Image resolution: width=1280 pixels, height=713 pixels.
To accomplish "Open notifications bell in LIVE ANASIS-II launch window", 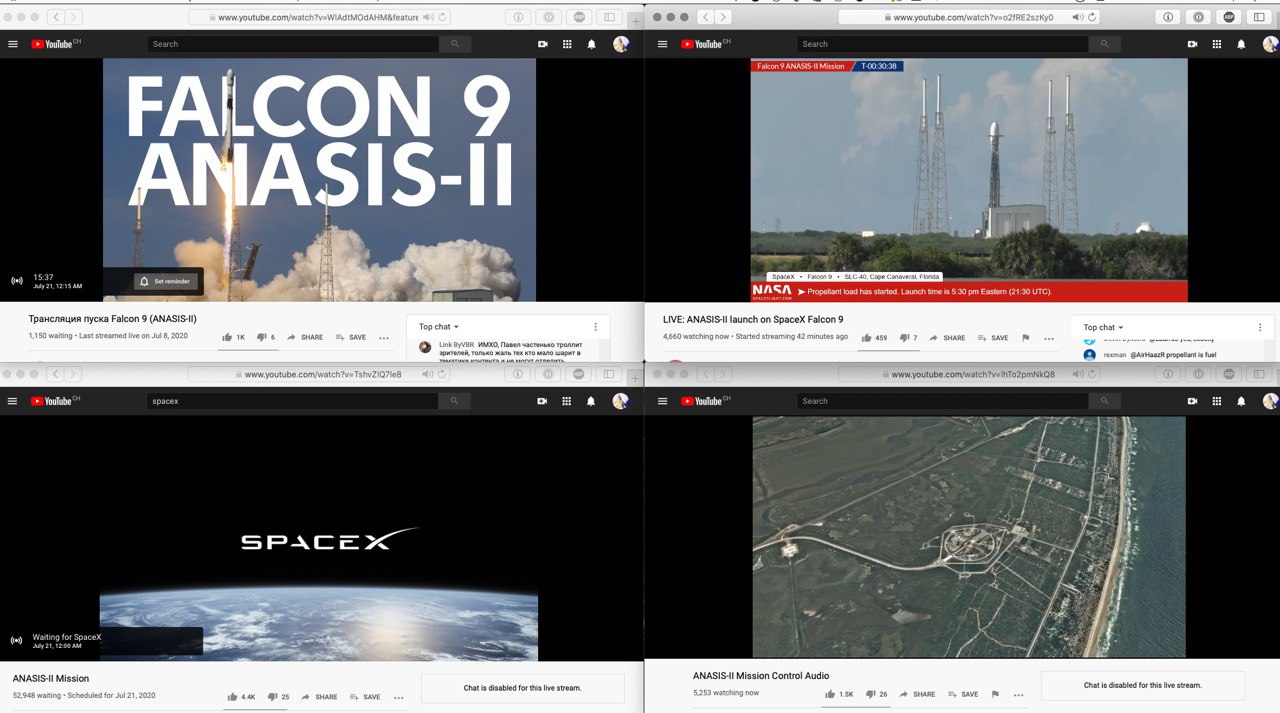I will [x=1241, y=44].
